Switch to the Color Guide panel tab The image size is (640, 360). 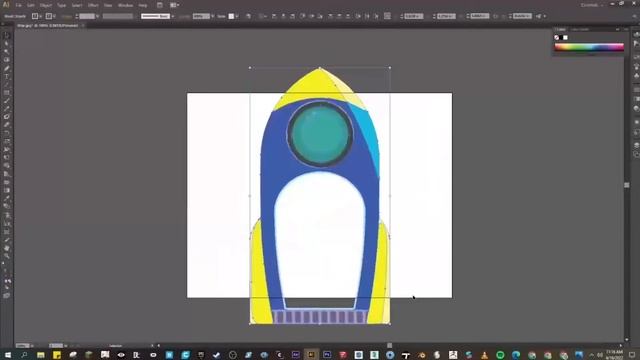(580, 29)
